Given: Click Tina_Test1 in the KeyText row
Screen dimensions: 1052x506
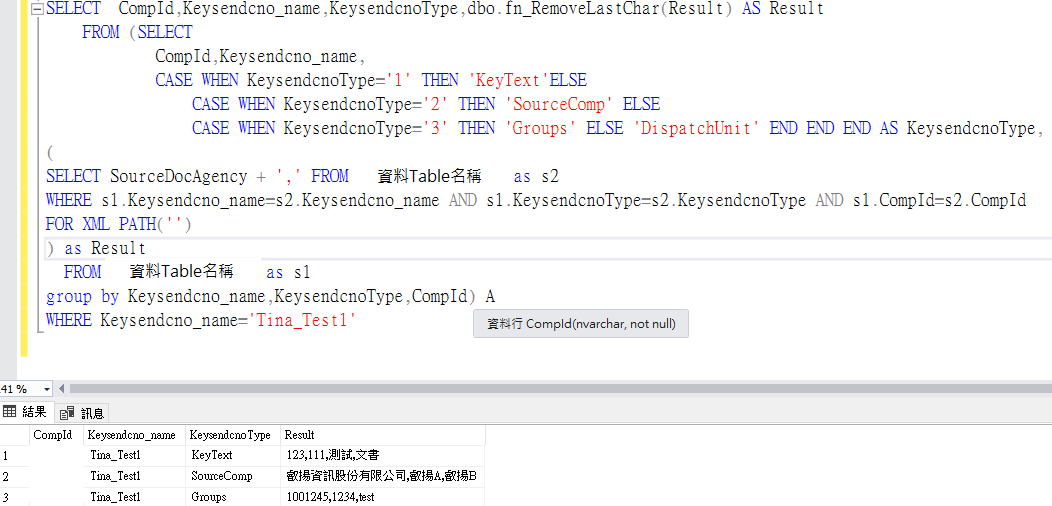Looking at the screenshot, I should [134, 455].
